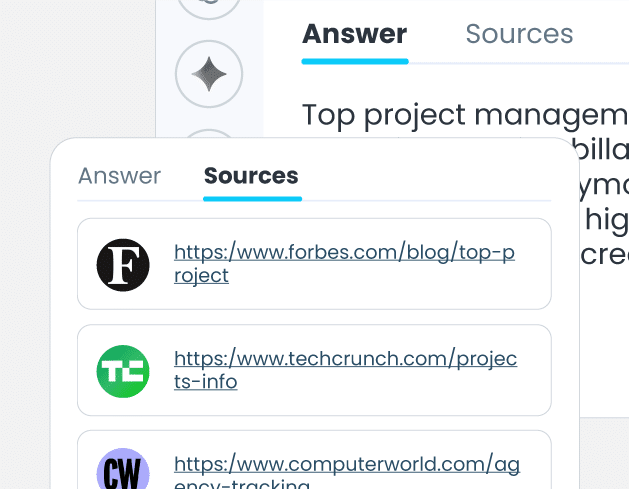Image resolution: width=629 pixels, height=489 pixels.
Task: Click blue underline beneath front Sources tab
Action: 252,198
